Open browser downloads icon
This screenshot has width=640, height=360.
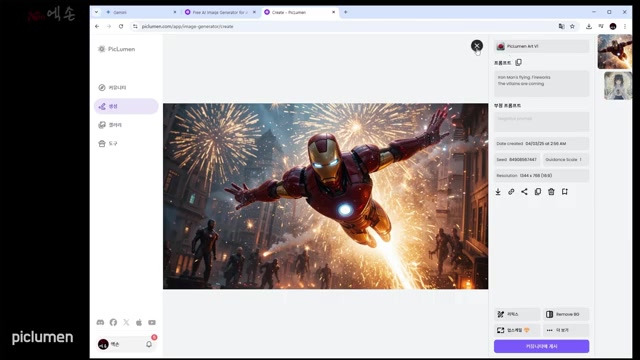589,26
